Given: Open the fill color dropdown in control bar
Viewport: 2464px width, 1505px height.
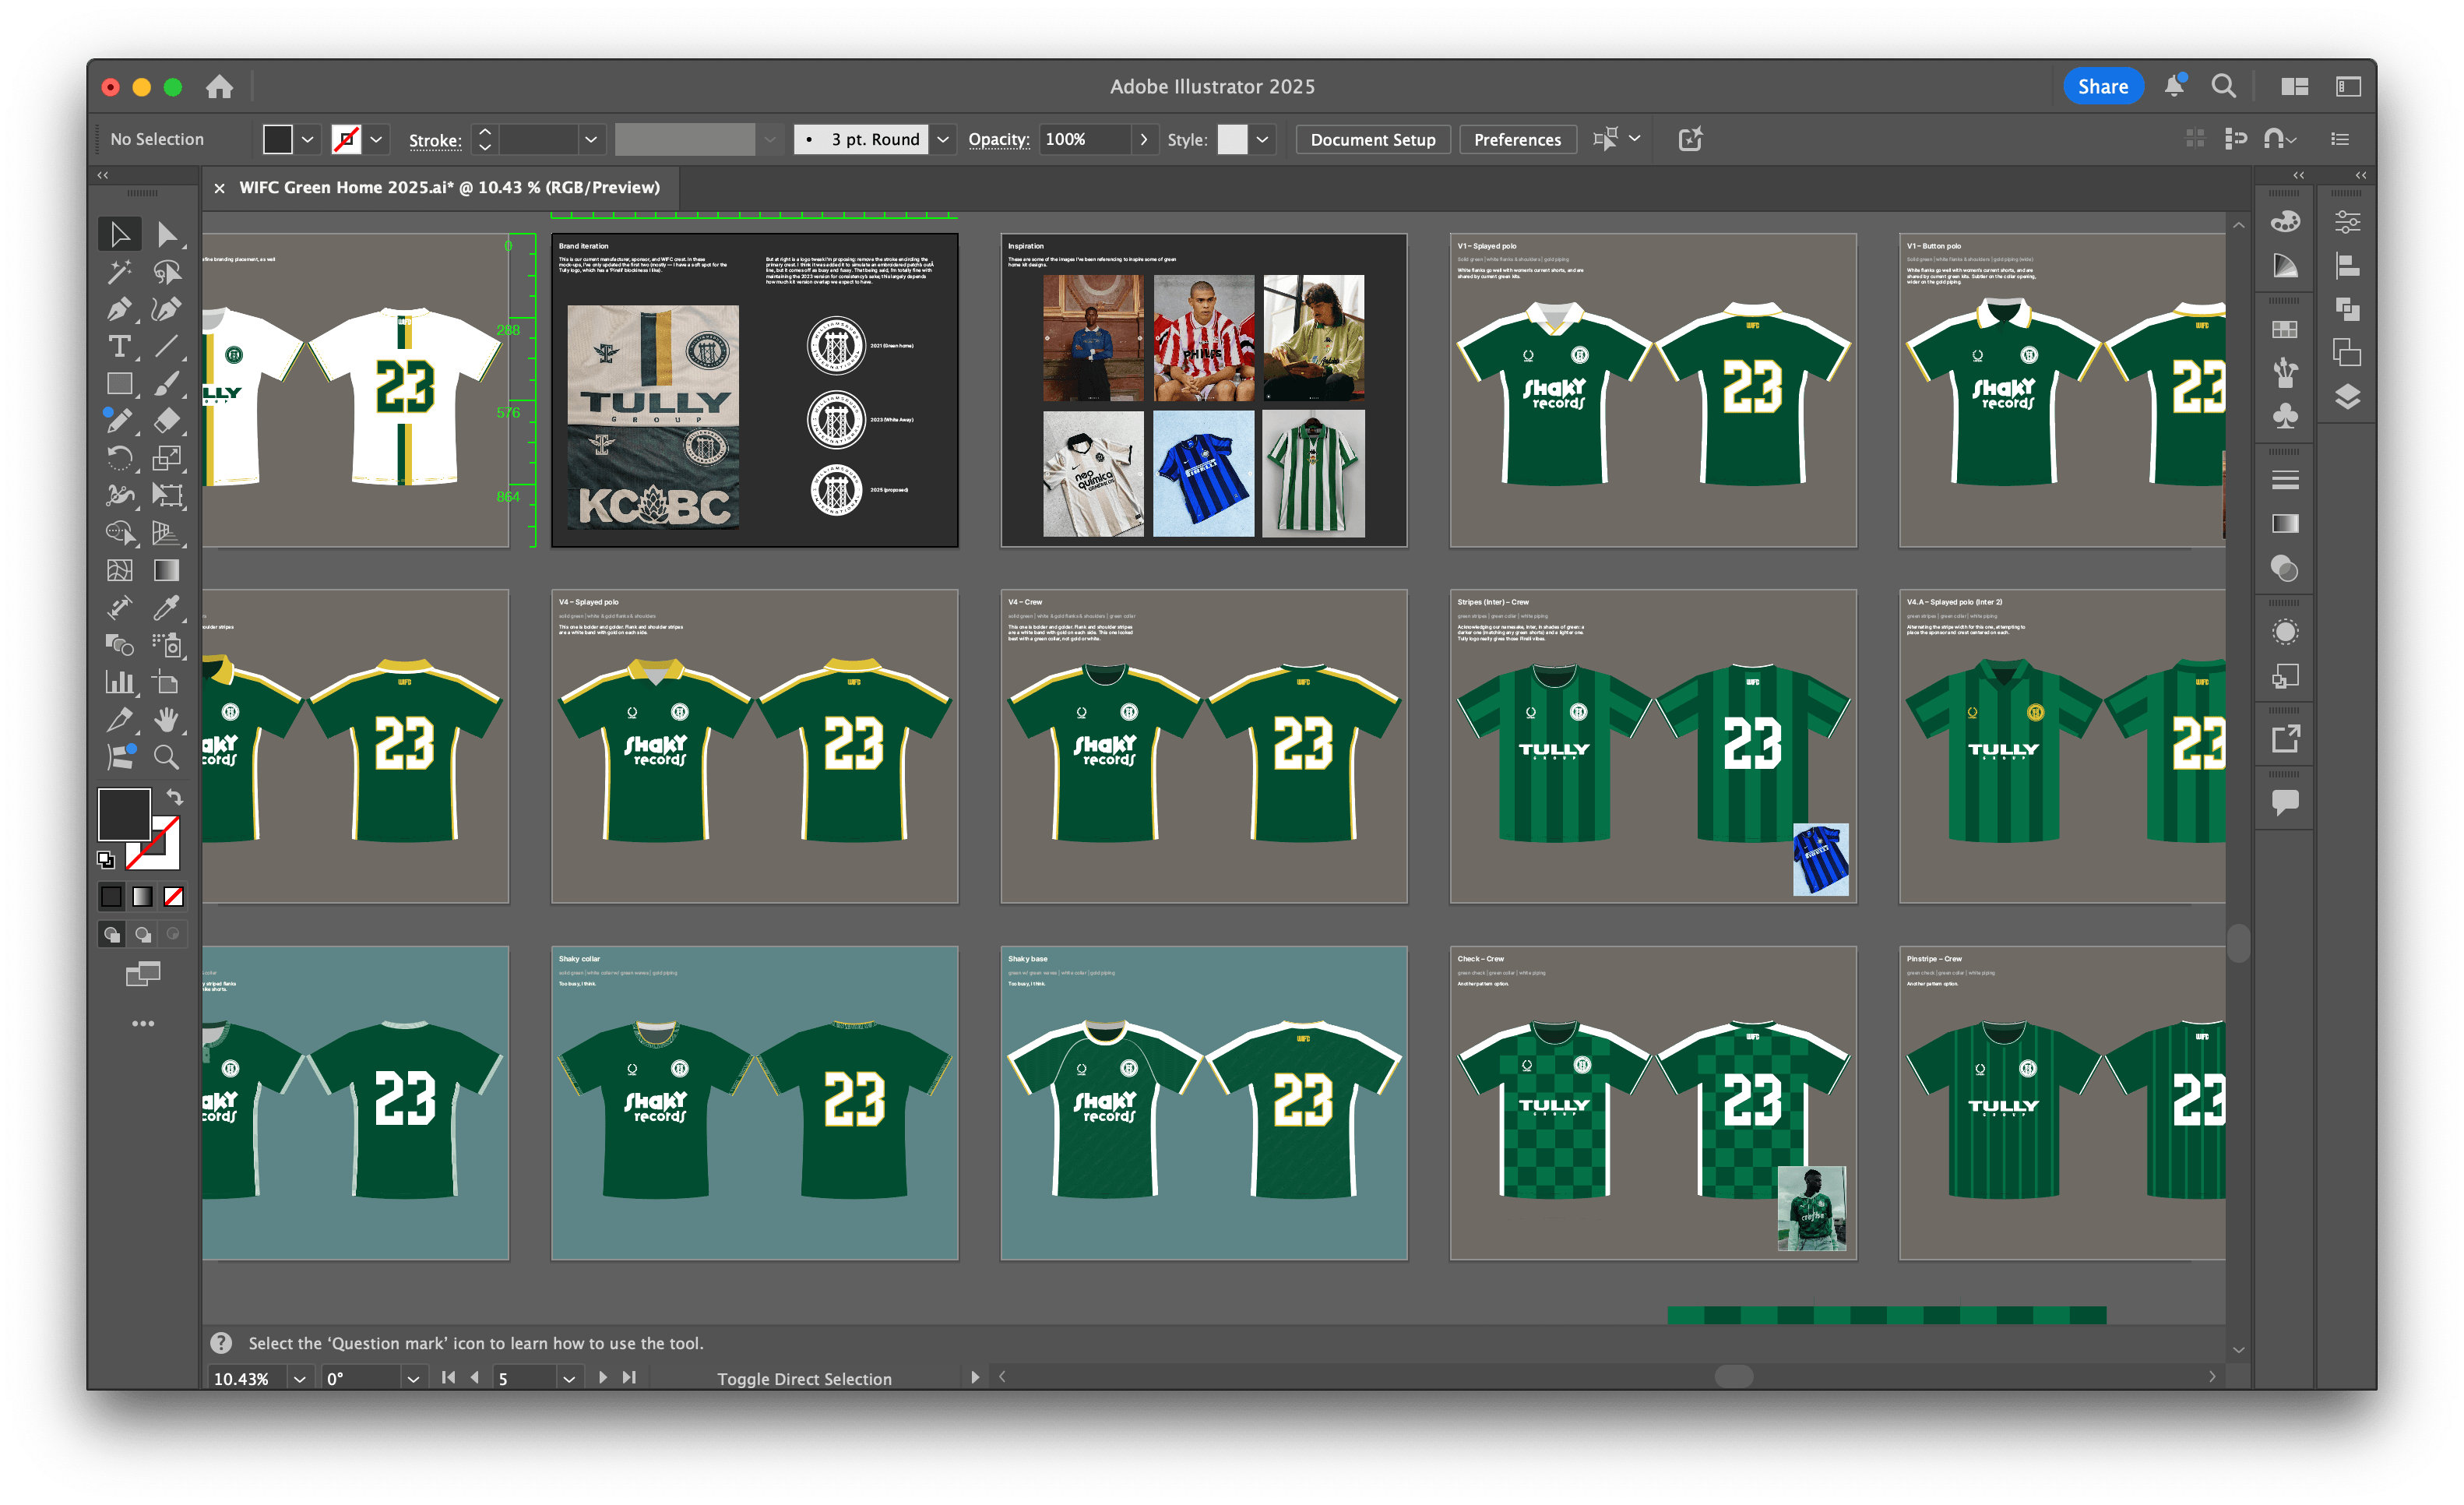Looking at the screenshot, I should [308, 139].
